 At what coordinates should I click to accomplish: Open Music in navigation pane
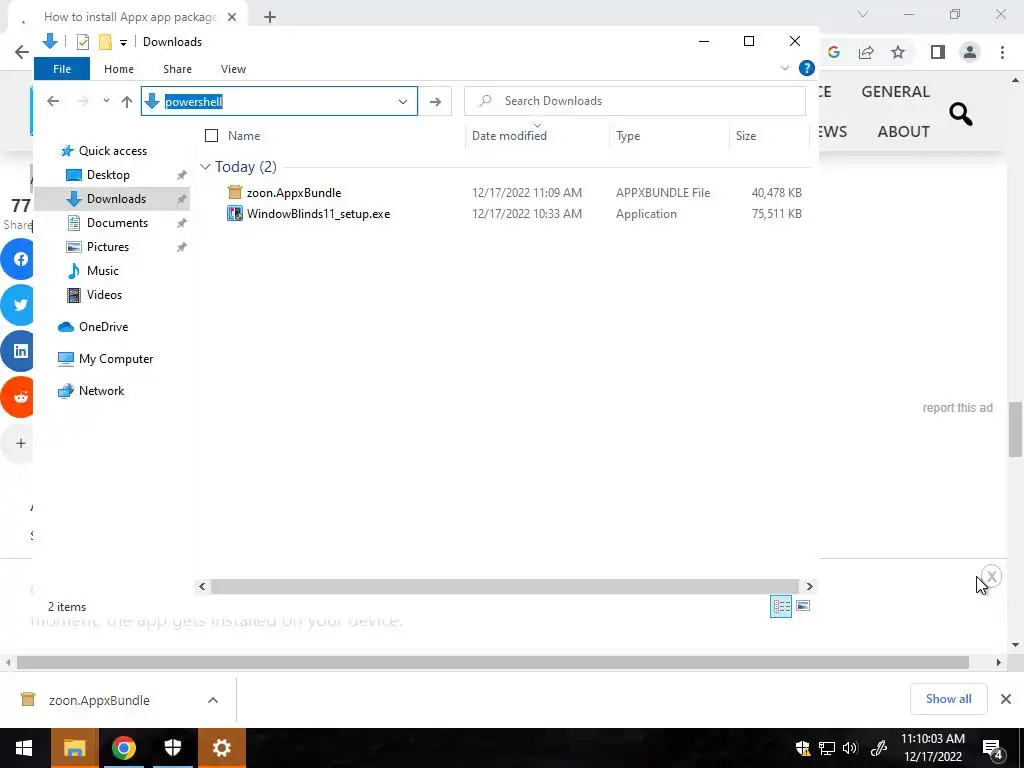[103, 270]
